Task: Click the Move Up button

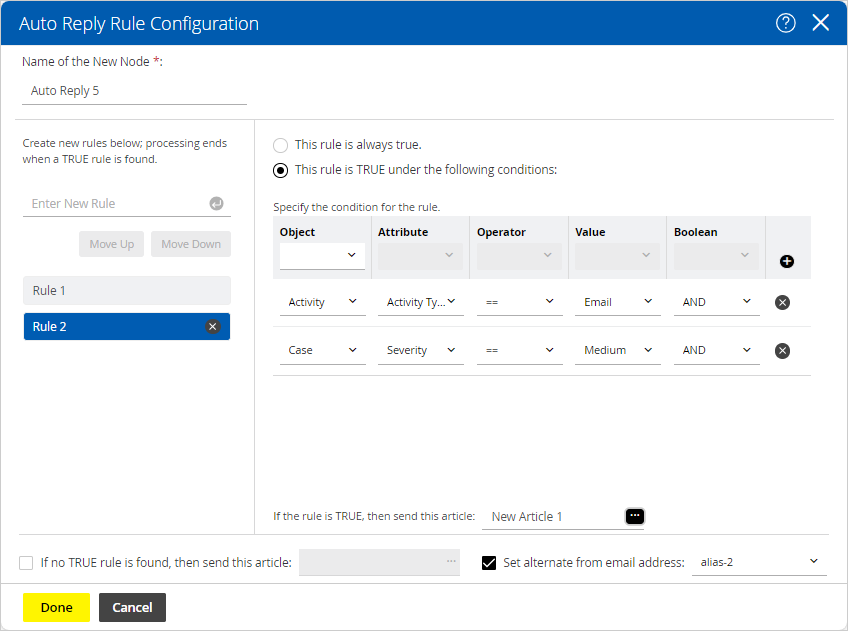Action: coord(111,244)
